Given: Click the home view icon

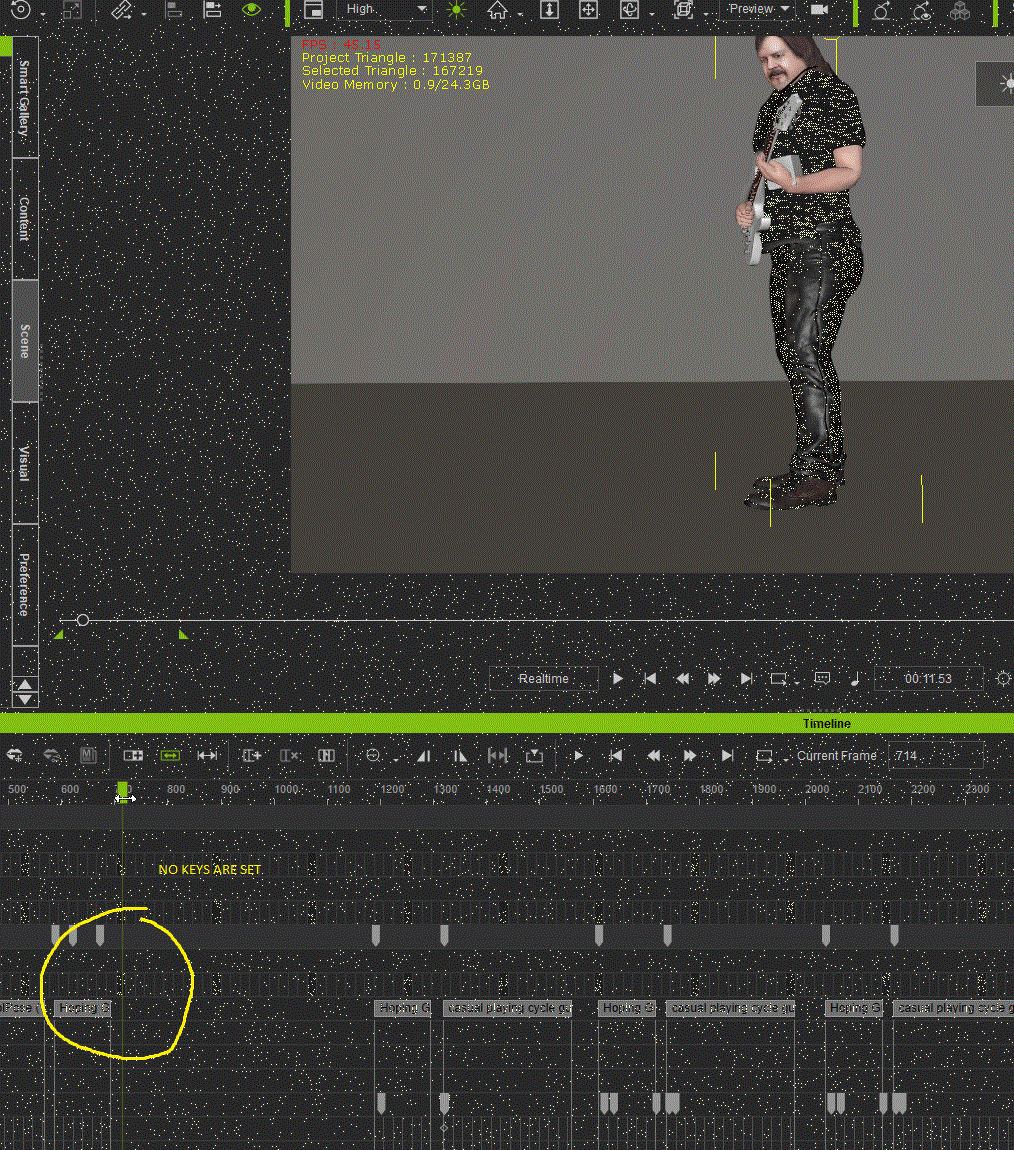Looking at the screenshot, I should click(x=497, y=11).
